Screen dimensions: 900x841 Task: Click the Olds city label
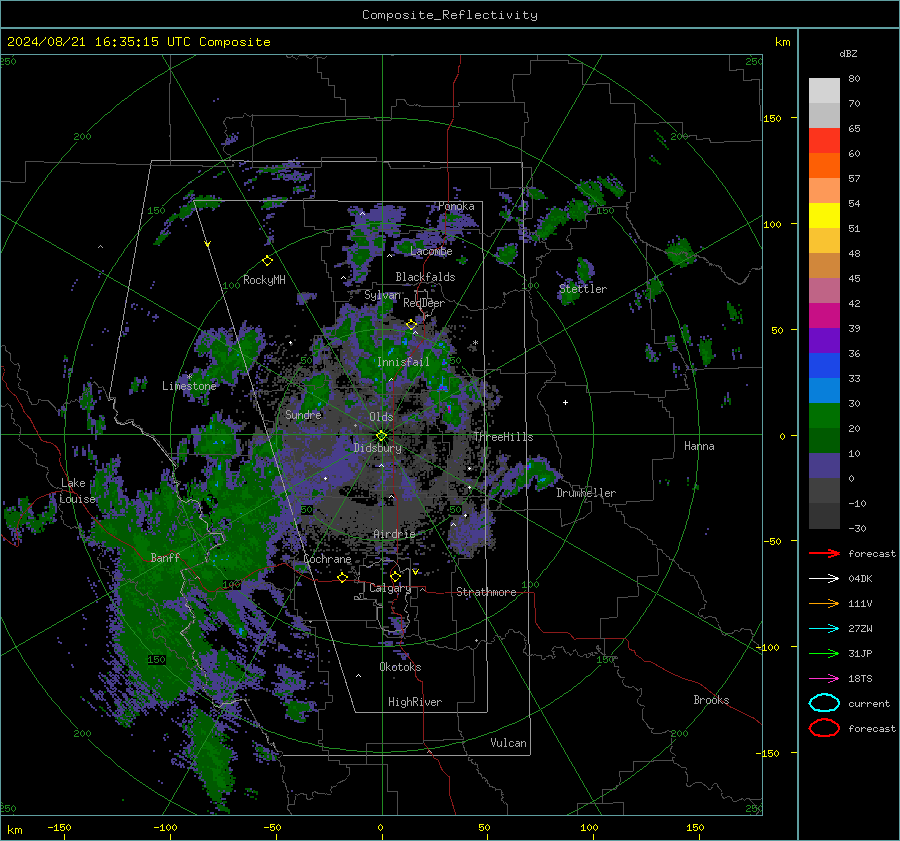(381, 417)
